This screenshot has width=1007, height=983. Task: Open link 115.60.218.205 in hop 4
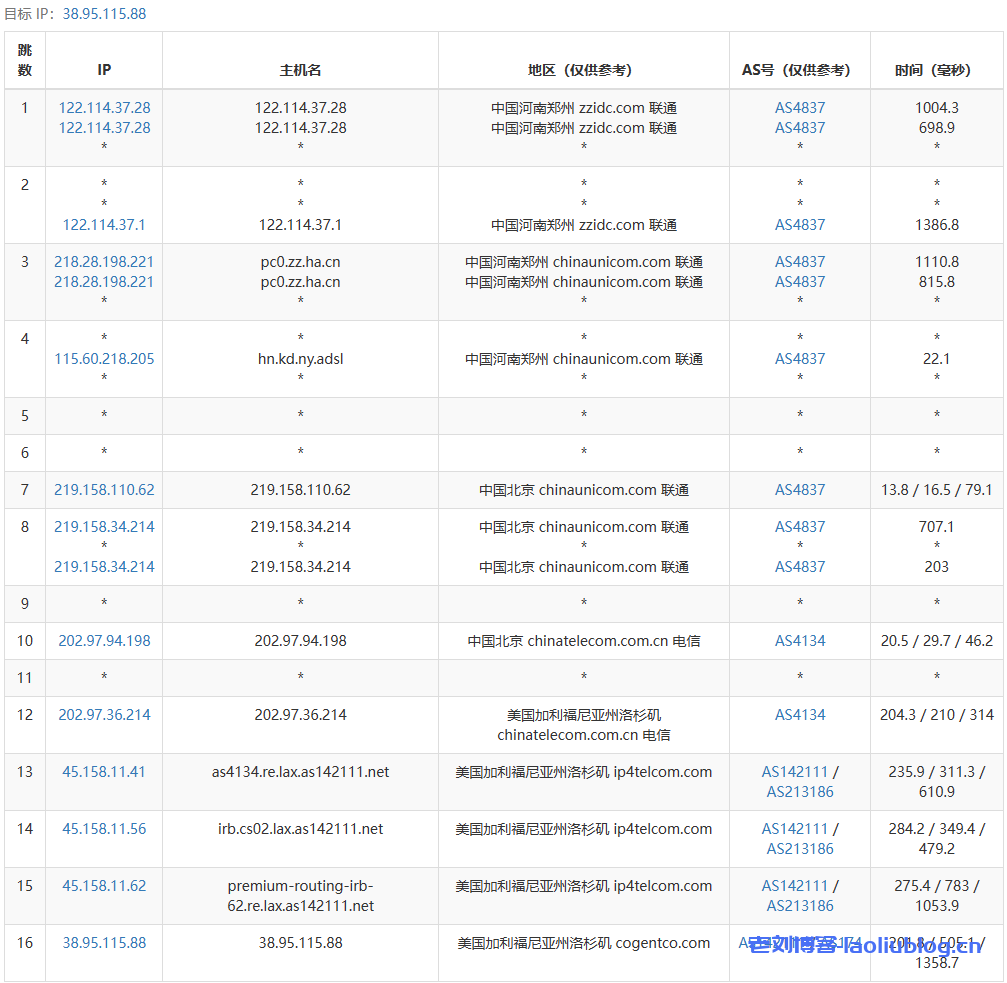coord(103,358)
